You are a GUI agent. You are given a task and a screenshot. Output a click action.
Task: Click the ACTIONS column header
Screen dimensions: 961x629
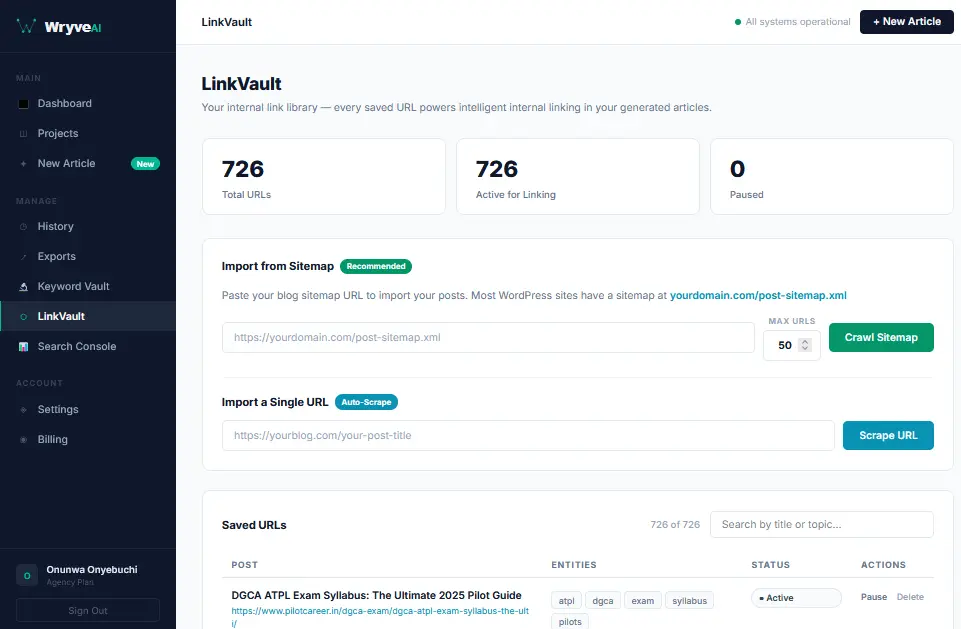[883, 565]
